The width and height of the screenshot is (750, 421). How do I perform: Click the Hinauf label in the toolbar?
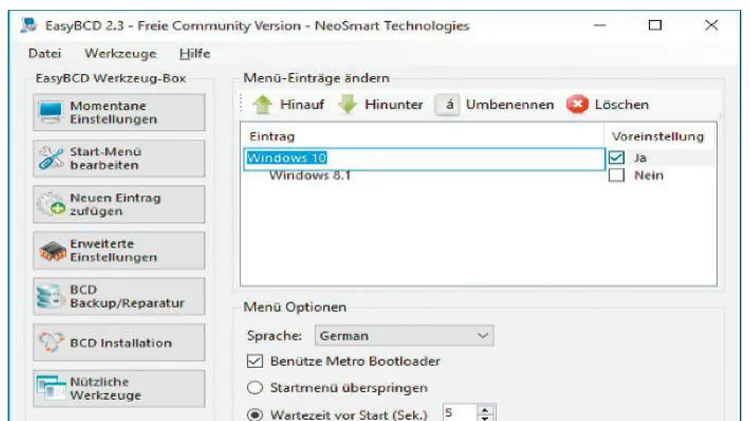(x=302, y=104)
